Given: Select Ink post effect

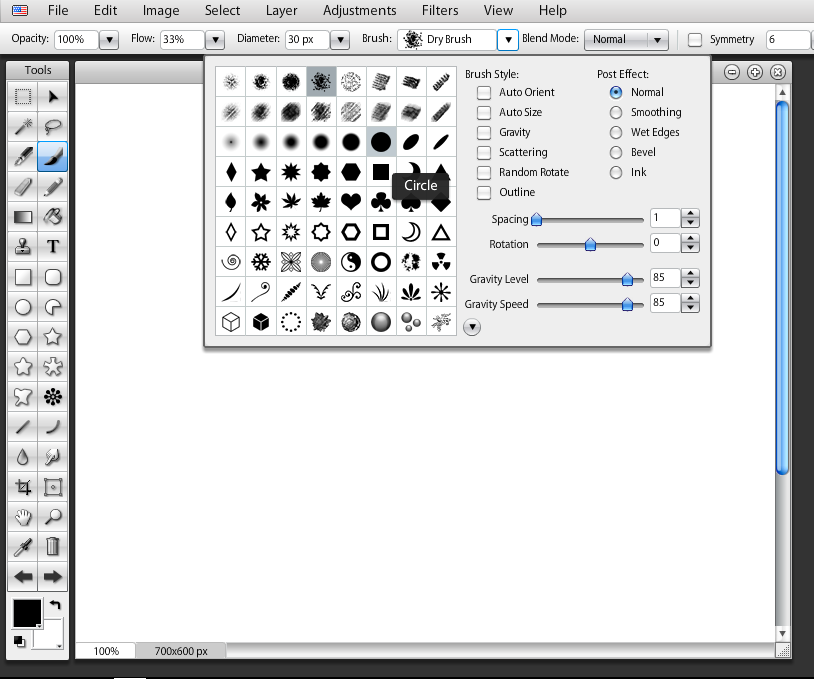Looking at the screenshot, I should (616, 172).
